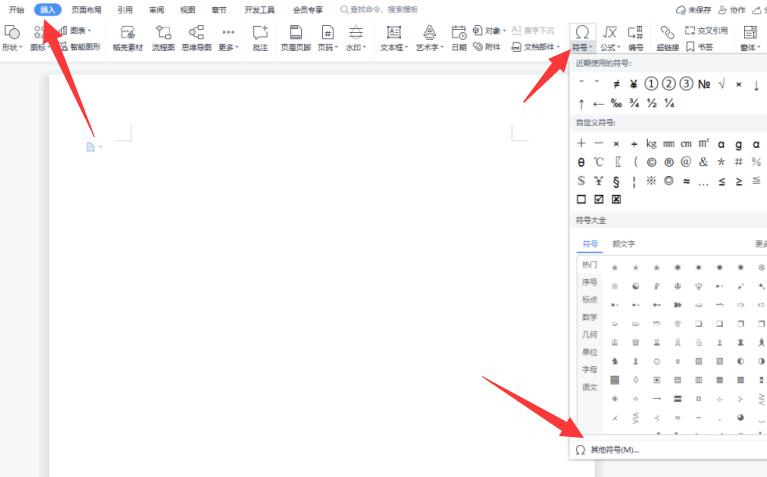Insert the checked box symbol ☑
767x477 pixels.
(x=598, y=199)
